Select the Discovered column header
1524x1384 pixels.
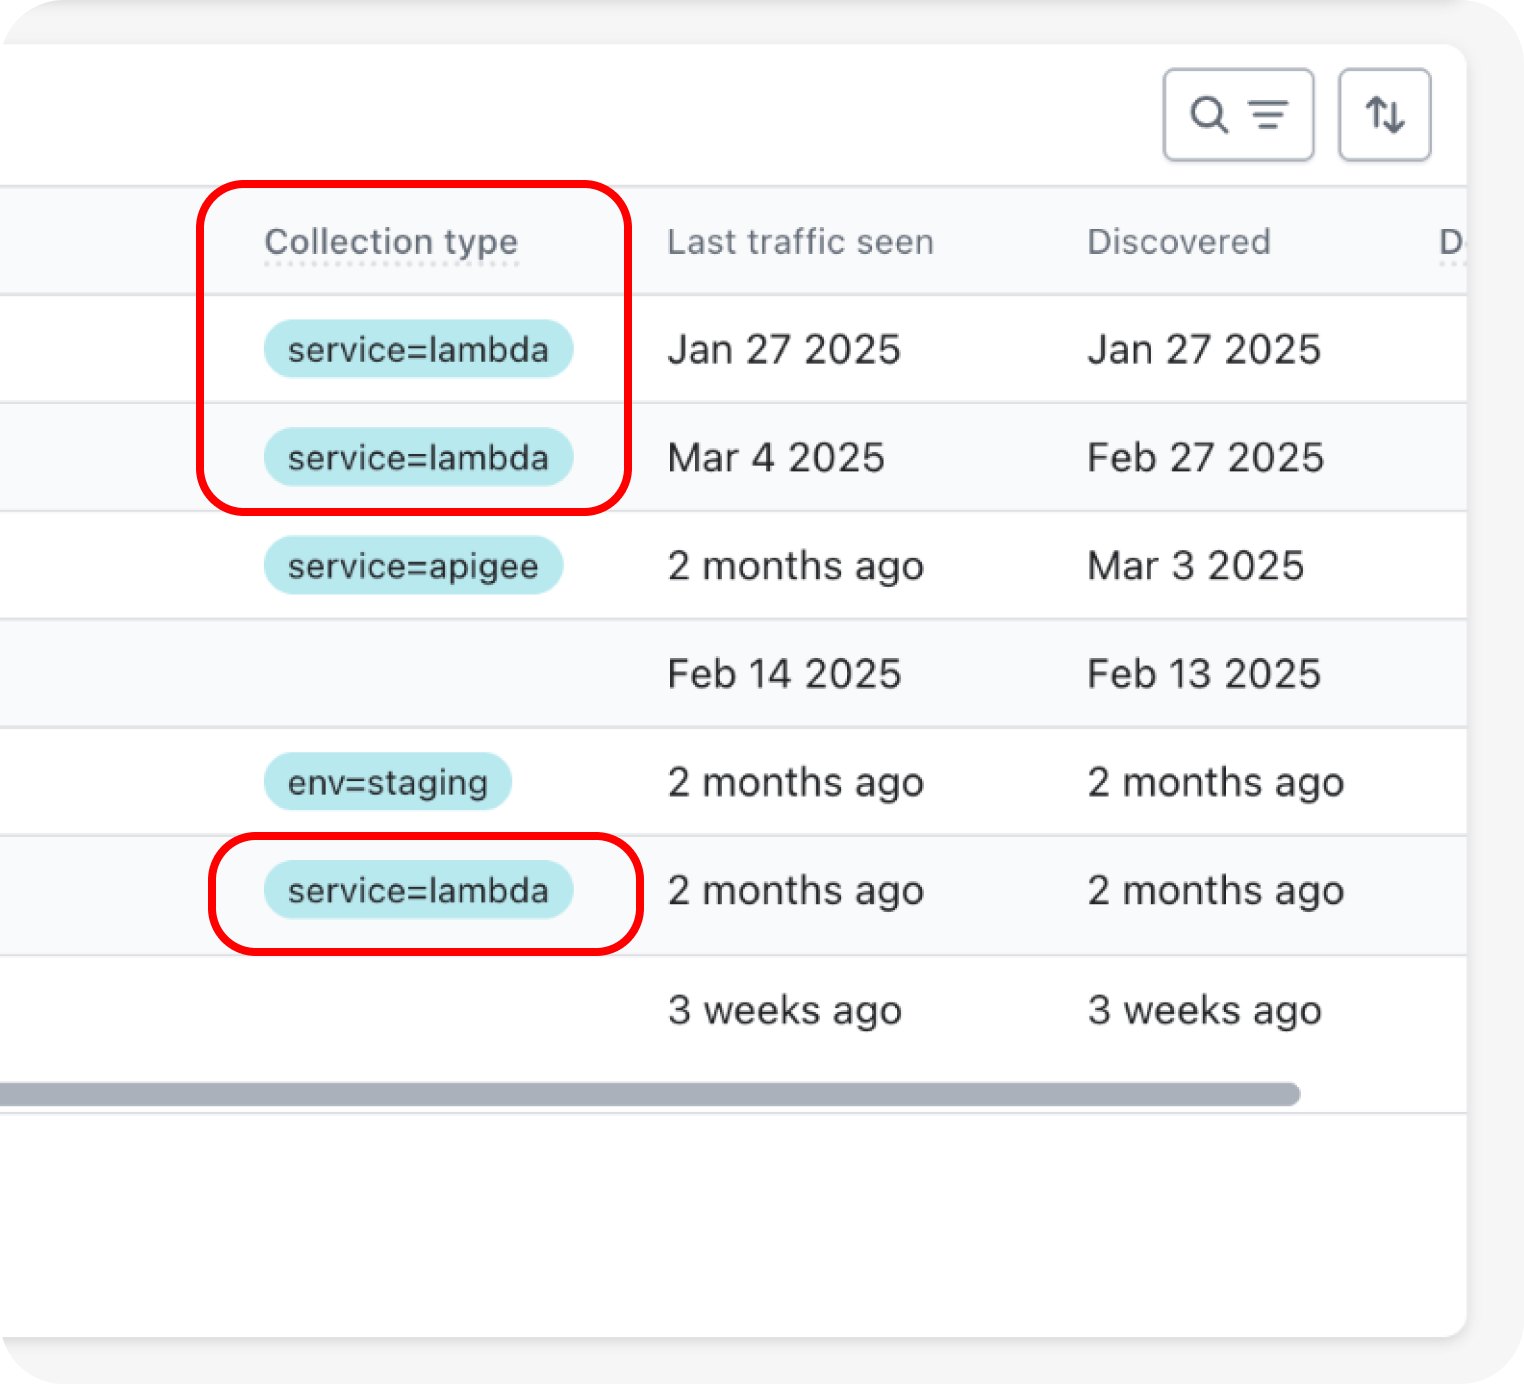coord(1178,242)
